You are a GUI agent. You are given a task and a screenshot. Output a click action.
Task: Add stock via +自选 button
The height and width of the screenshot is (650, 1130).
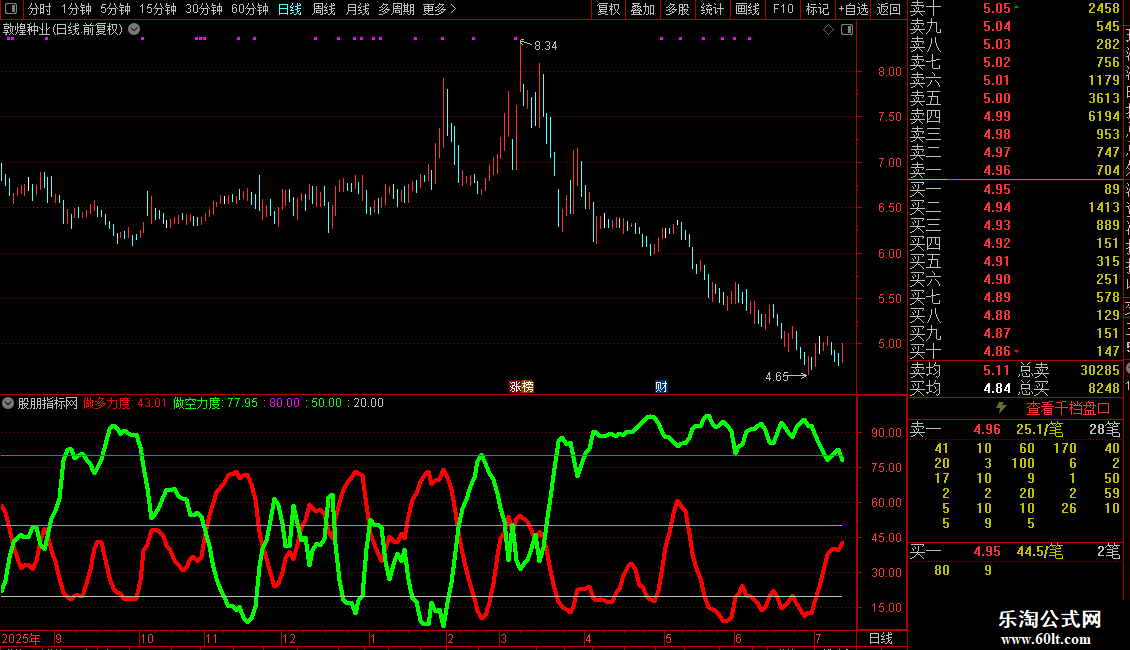[853, 9]
